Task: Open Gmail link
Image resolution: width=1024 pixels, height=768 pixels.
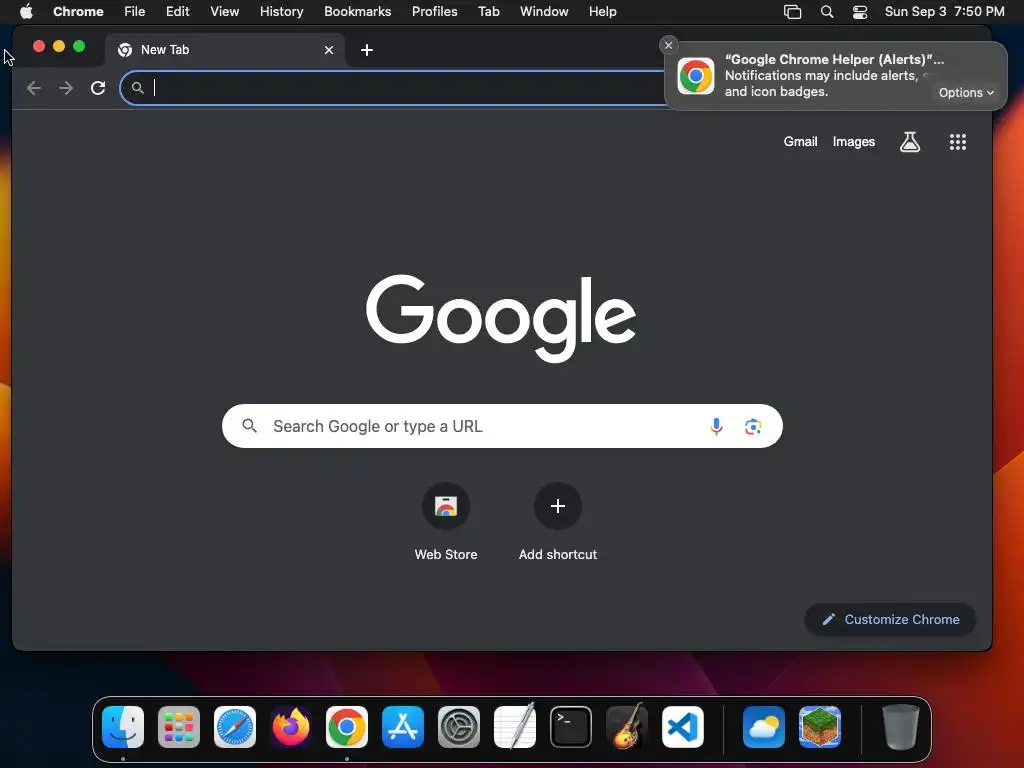Action: (800, 142)
